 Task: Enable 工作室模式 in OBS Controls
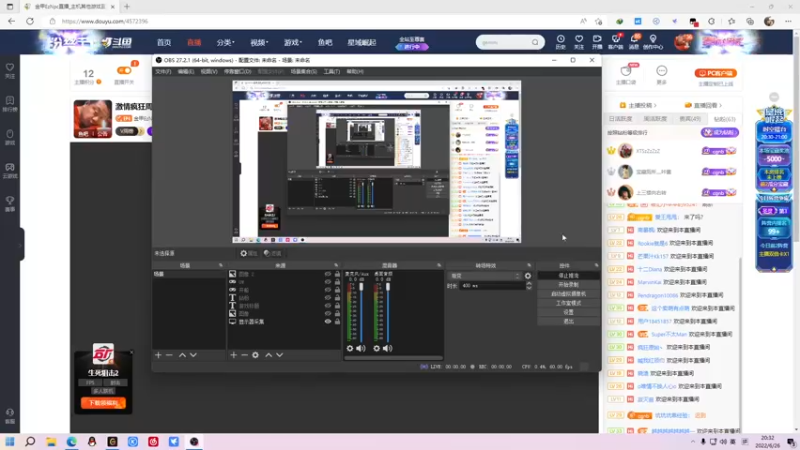tap(568, 303)
